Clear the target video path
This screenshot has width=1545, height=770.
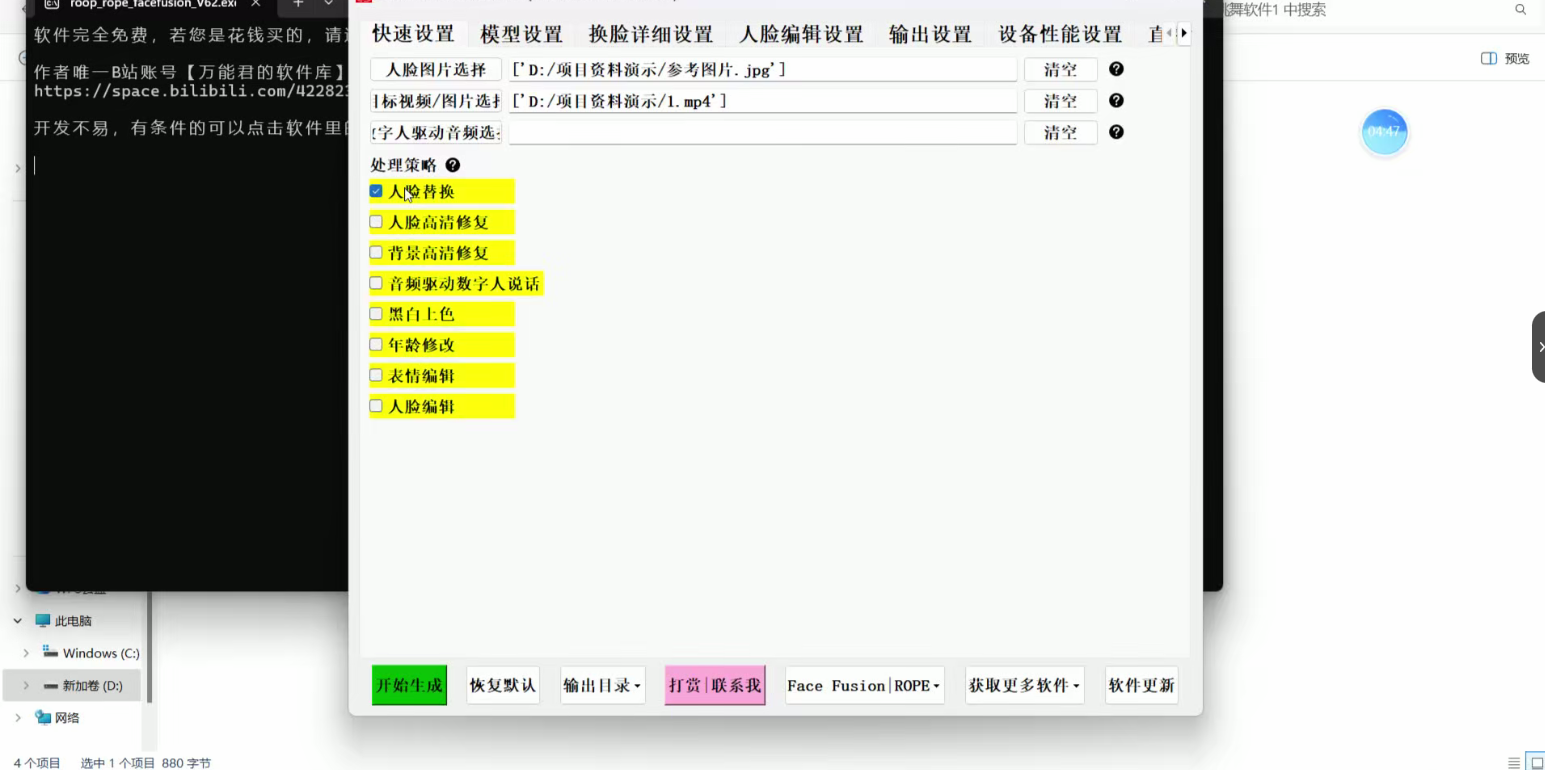pyautogui.click(x=1061, y=101)
